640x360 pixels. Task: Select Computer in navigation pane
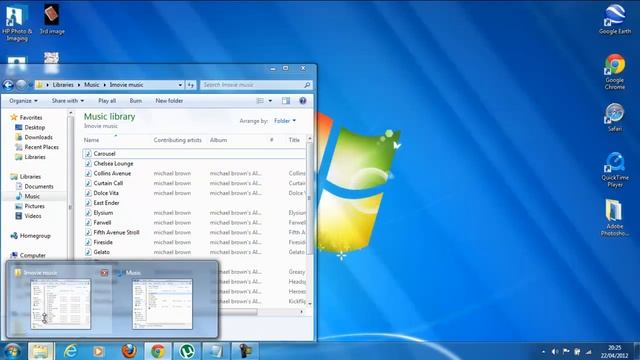coord(33,256)
